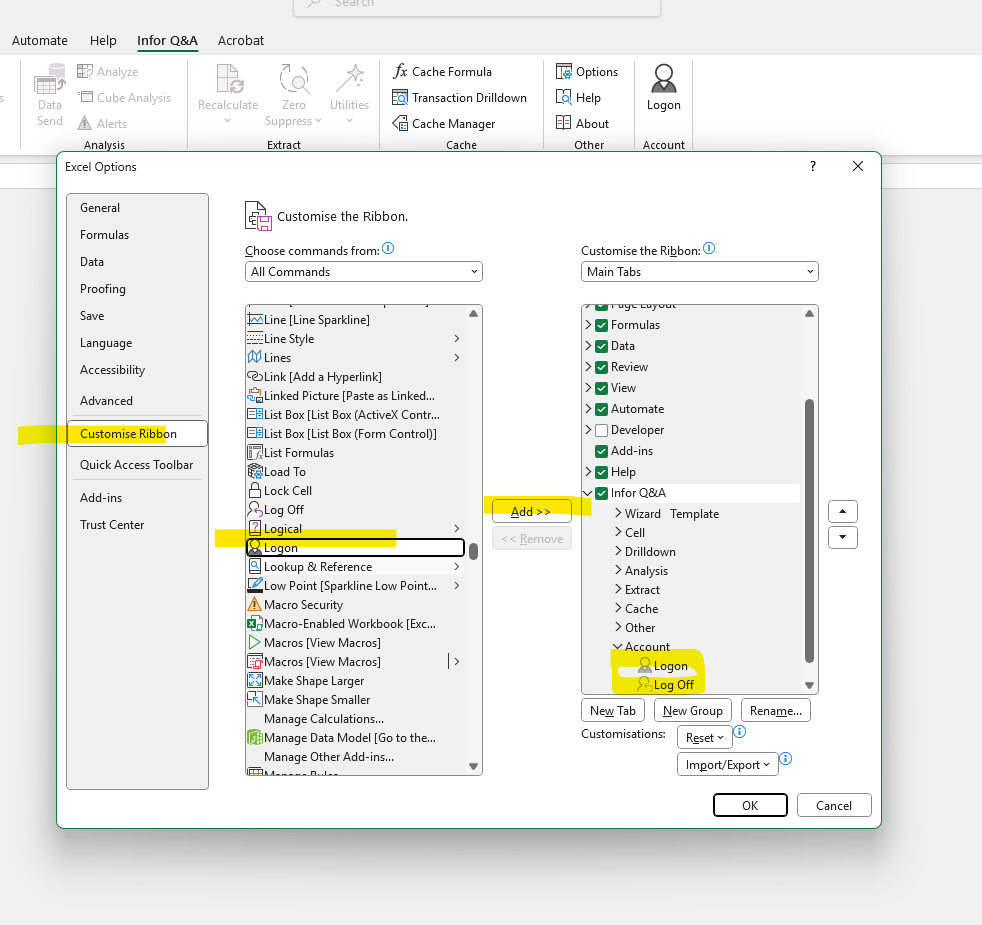Click the Data Send ribbon icon
982x925 pixels.
click(x=50, y=79)
